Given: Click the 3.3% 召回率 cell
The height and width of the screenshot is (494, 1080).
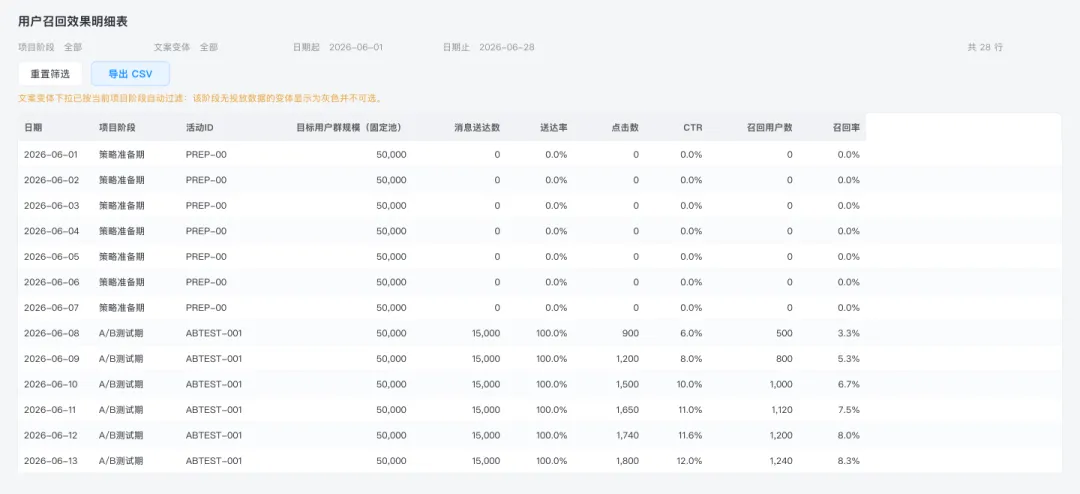Looking at the screenshot, I should (x=849, y=333).
